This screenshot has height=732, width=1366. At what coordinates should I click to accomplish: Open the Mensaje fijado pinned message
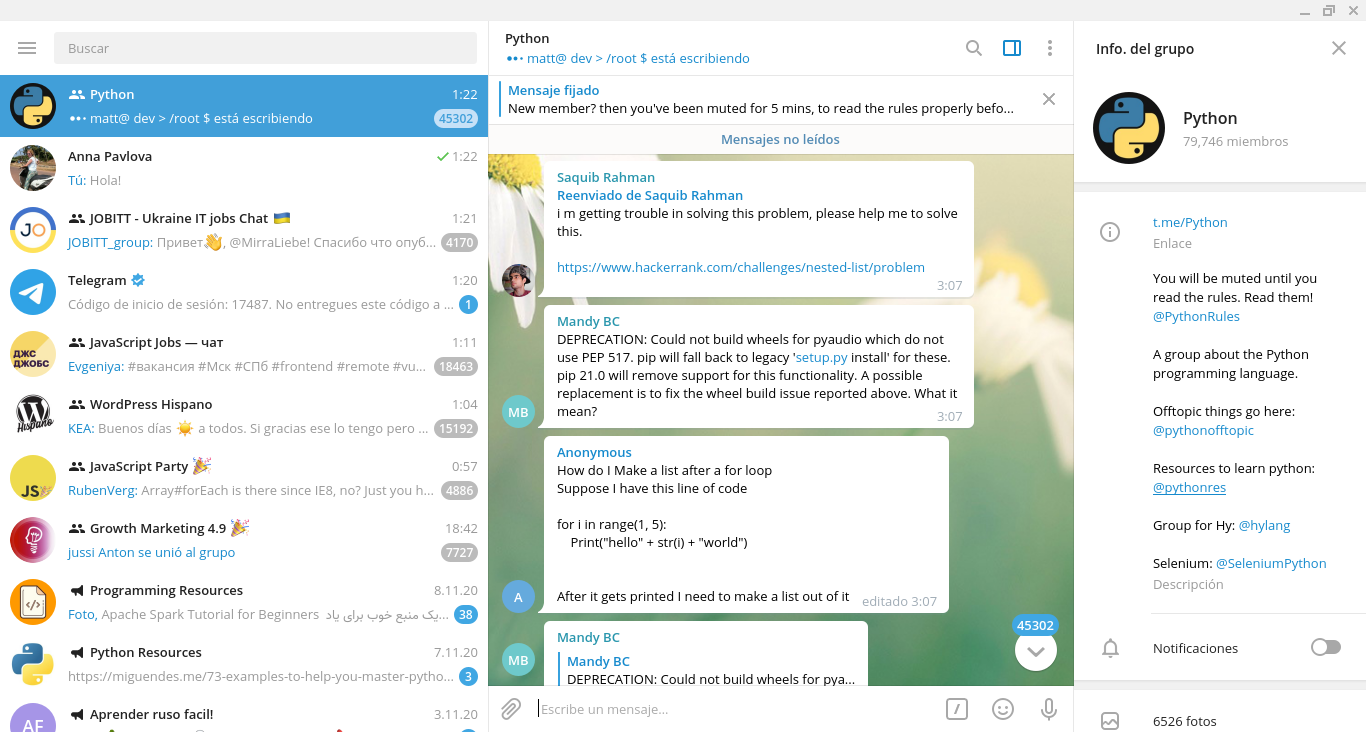760,99
